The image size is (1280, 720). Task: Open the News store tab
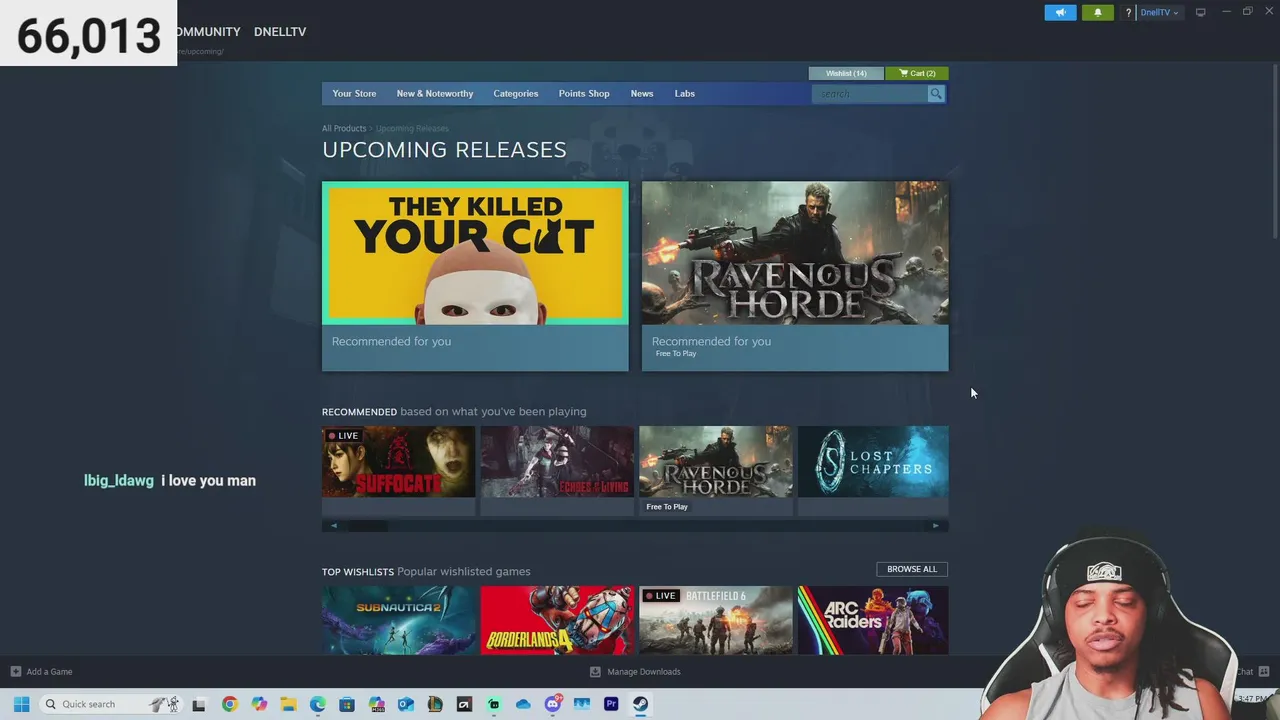click(x=642, y=93)
